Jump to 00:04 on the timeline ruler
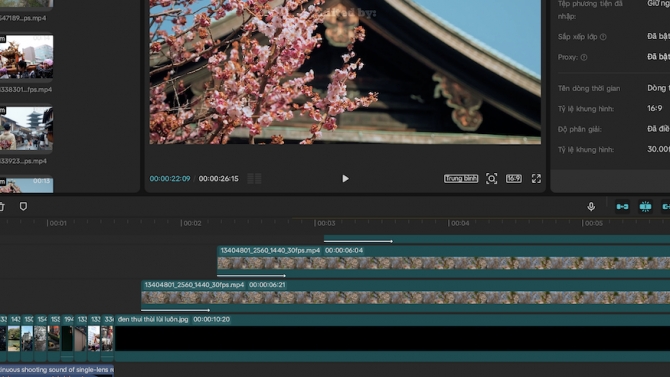Viewport: 670px width, 377px height. 459,223
